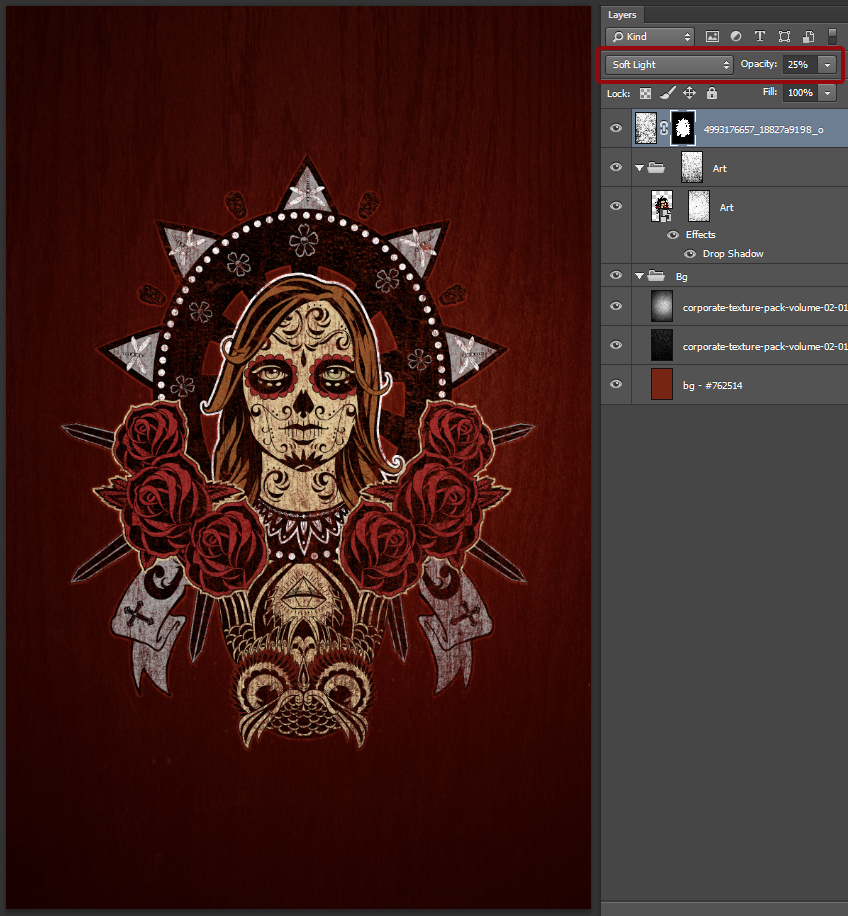Filter layers by shape layer icon
This screenshot has width=848, height=916.
[x=784, y=36]
